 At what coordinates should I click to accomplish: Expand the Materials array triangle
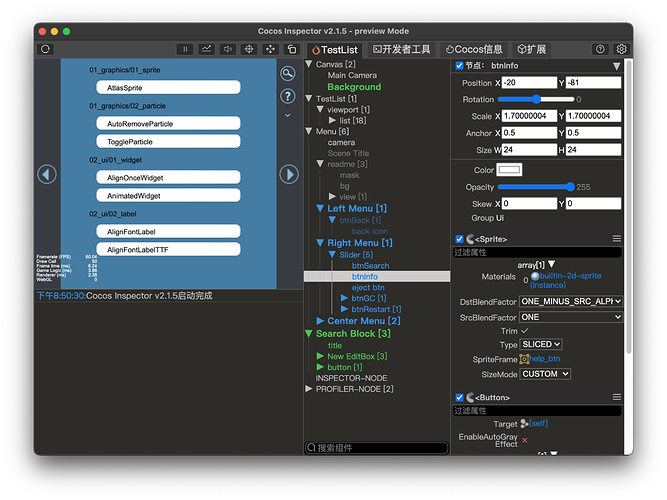(x=552, y=264)
